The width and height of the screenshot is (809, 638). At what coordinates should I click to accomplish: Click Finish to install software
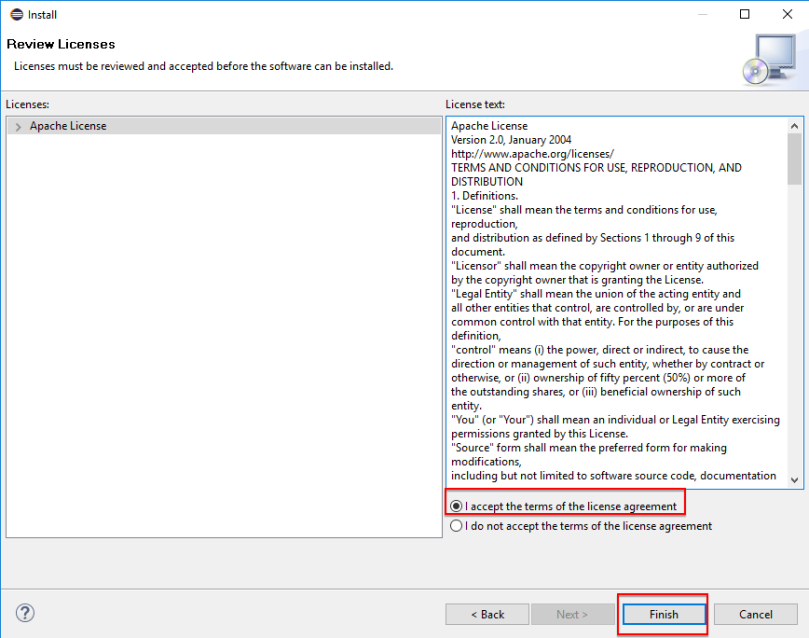(x=664, y=614)
